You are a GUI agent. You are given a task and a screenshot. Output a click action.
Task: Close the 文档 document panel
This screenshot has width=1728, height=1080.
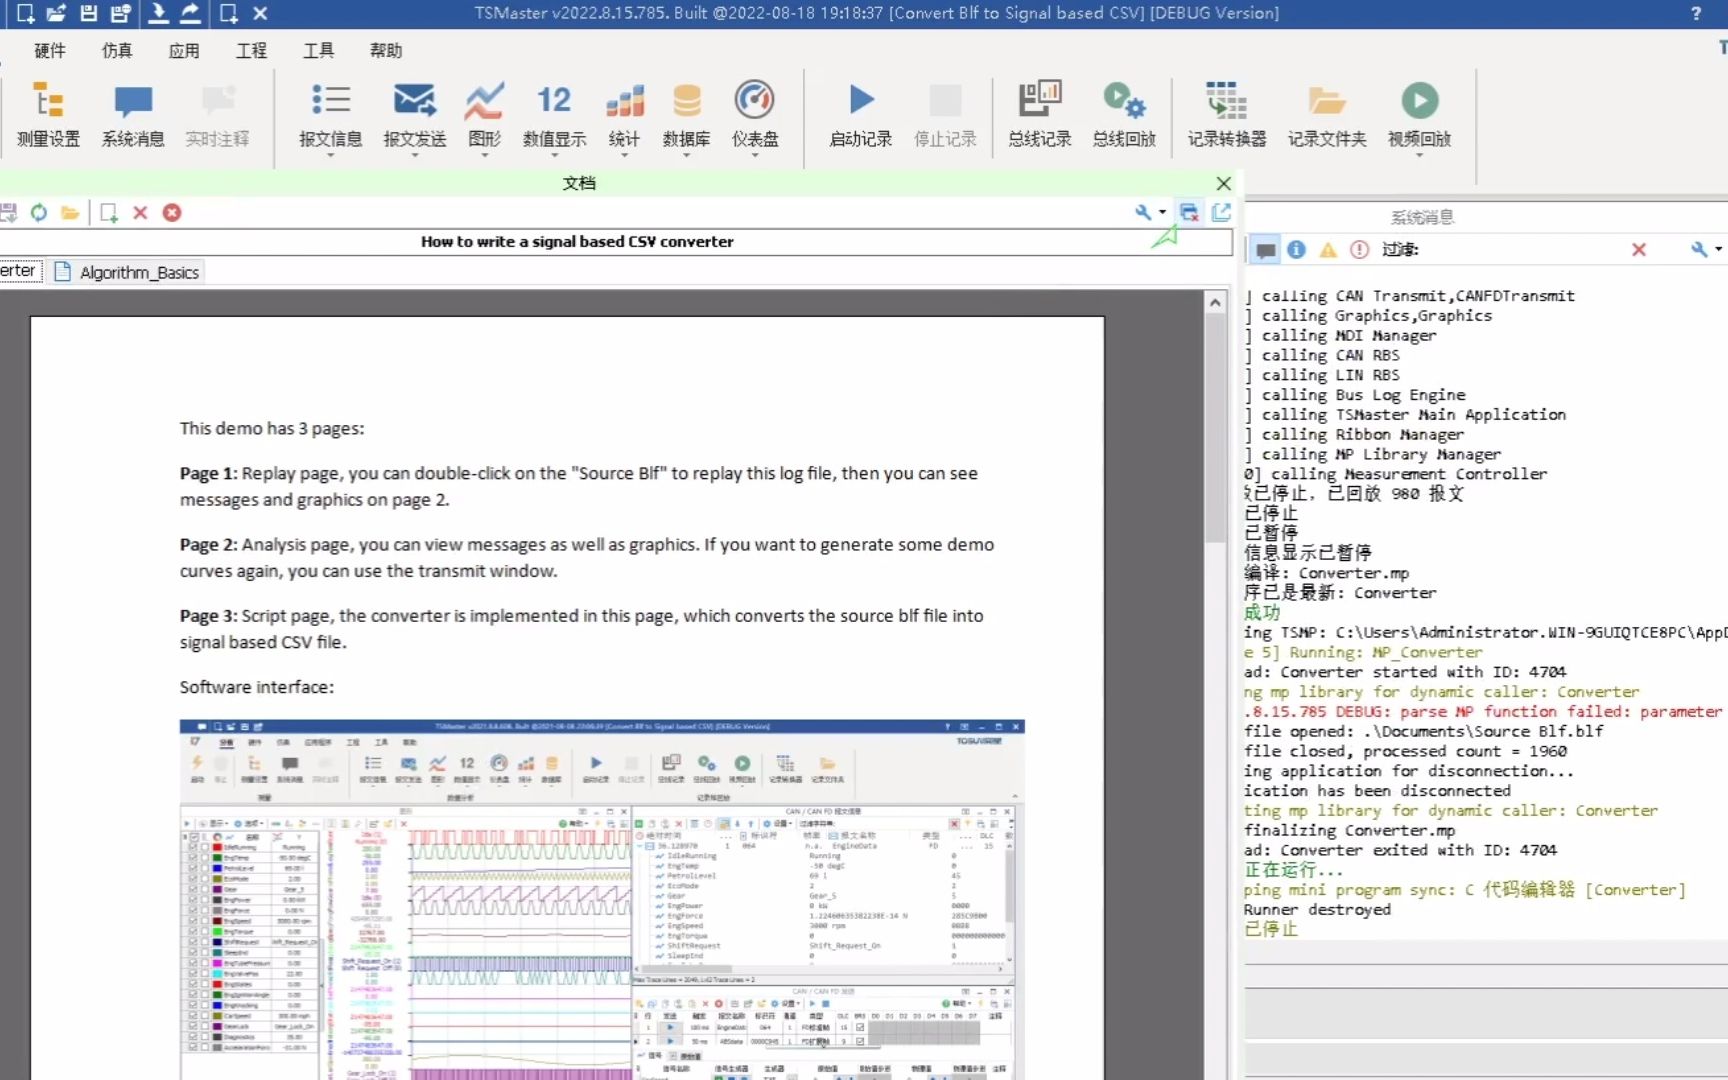tap(1223, 183)
